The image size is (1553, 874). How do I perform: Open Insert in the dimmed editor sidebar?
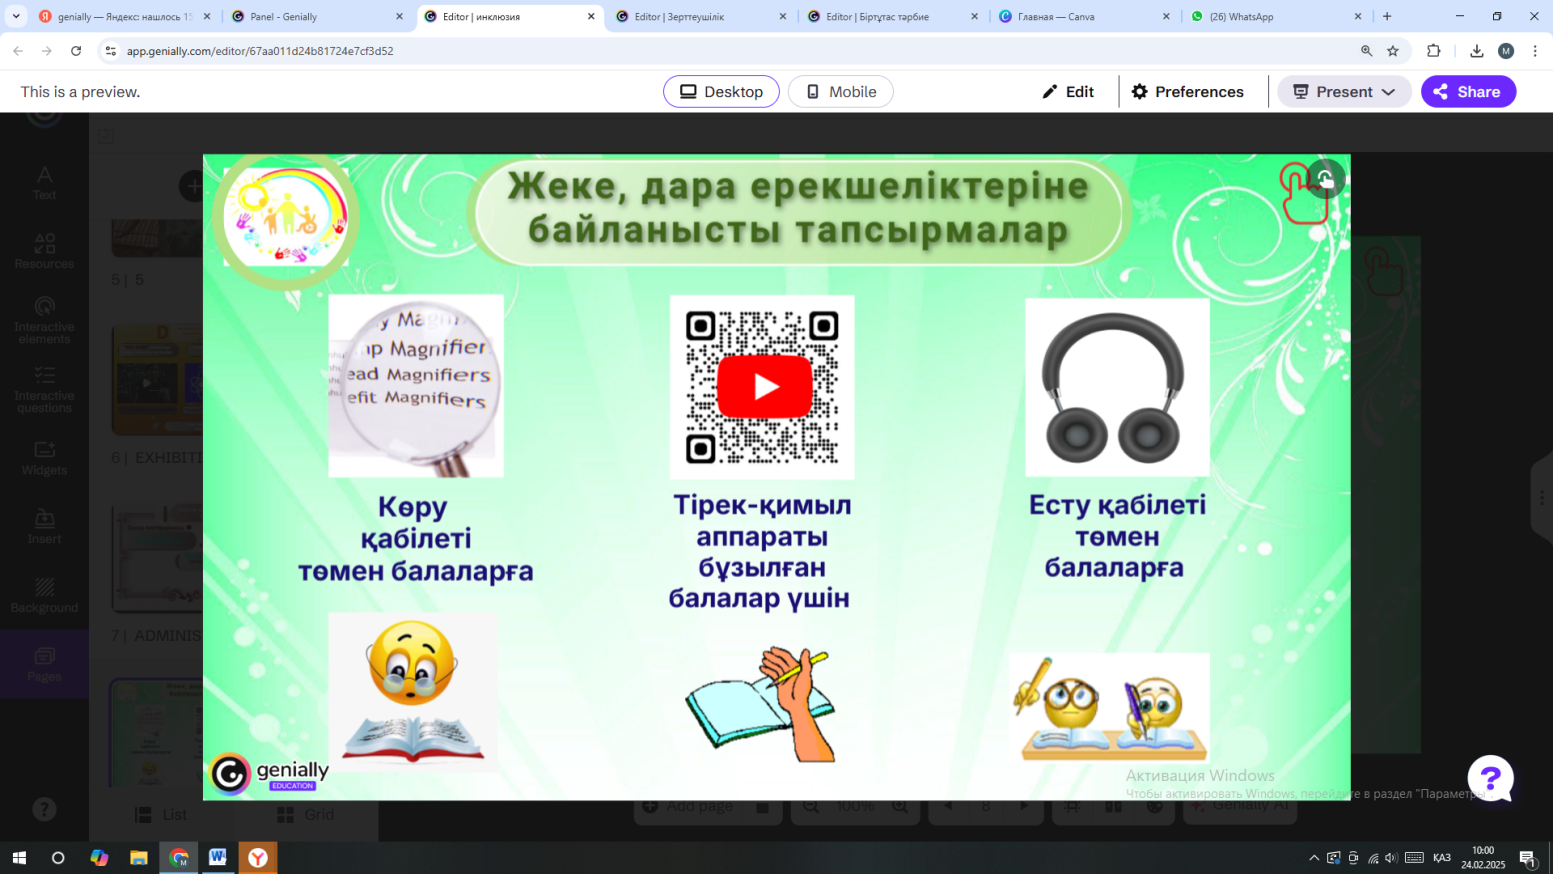point(44,527)
